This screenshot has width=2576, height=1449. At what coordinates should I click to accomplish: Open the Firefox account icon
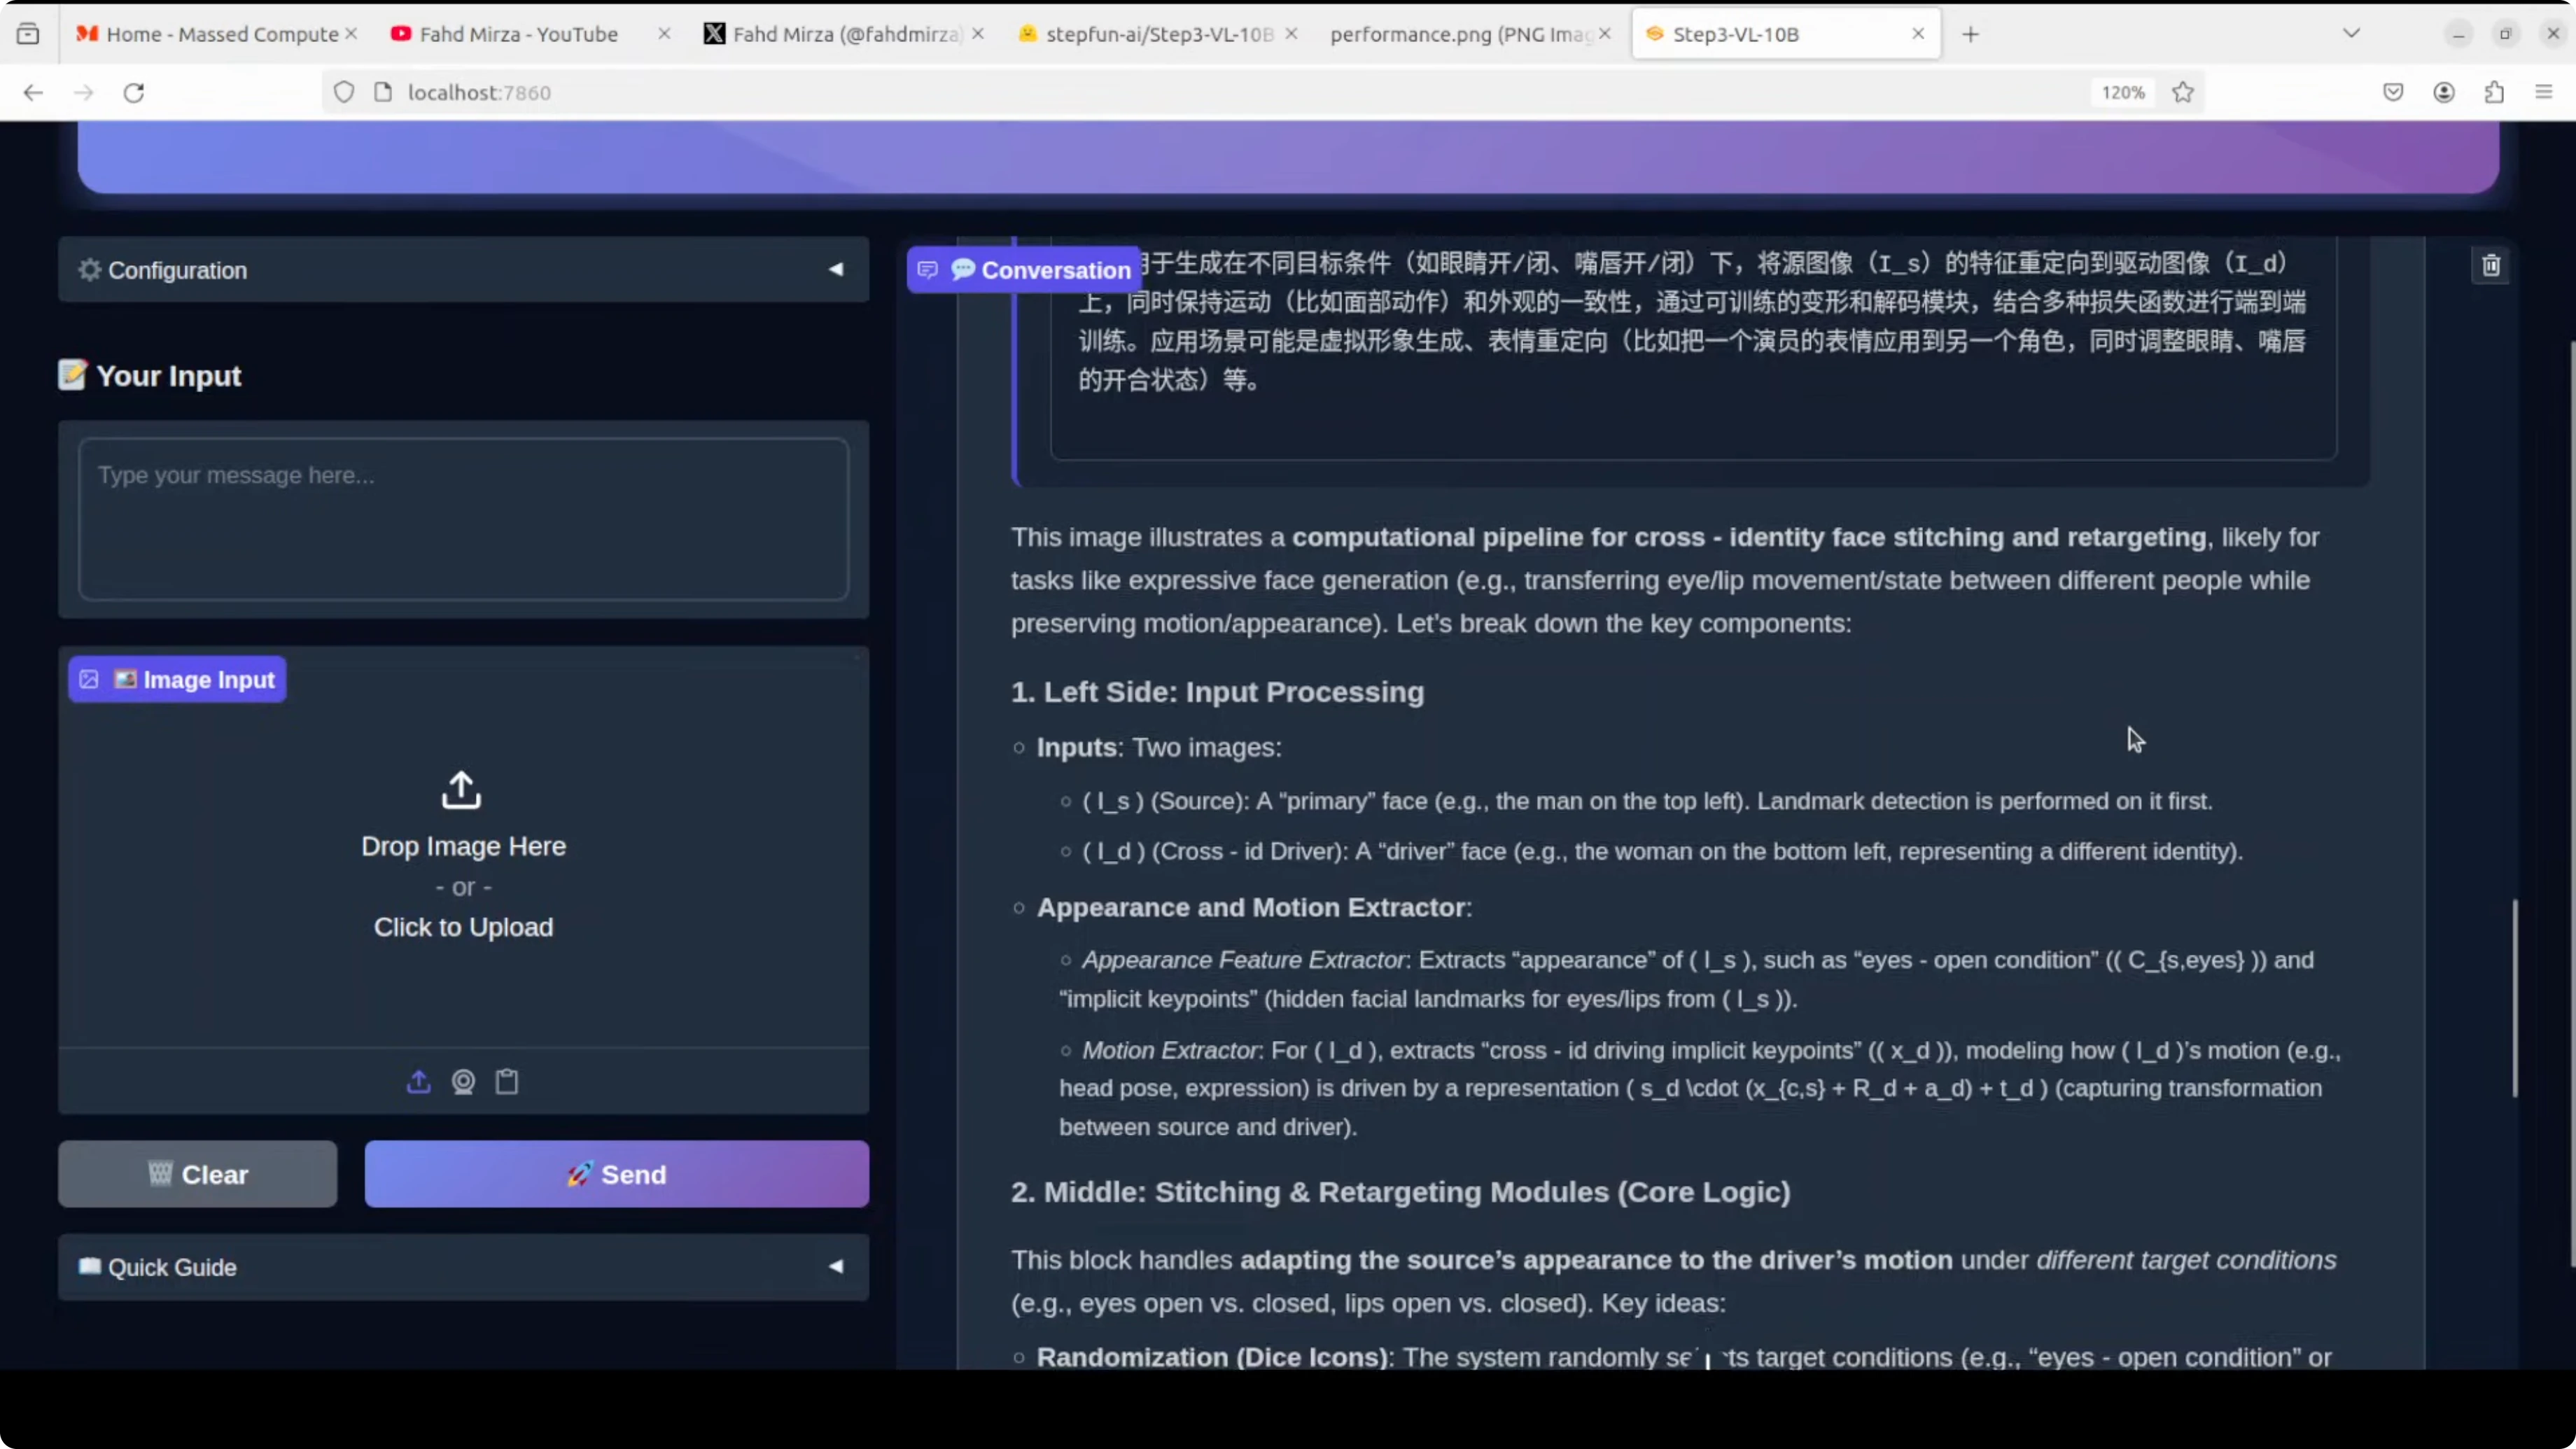point(2444,92)
